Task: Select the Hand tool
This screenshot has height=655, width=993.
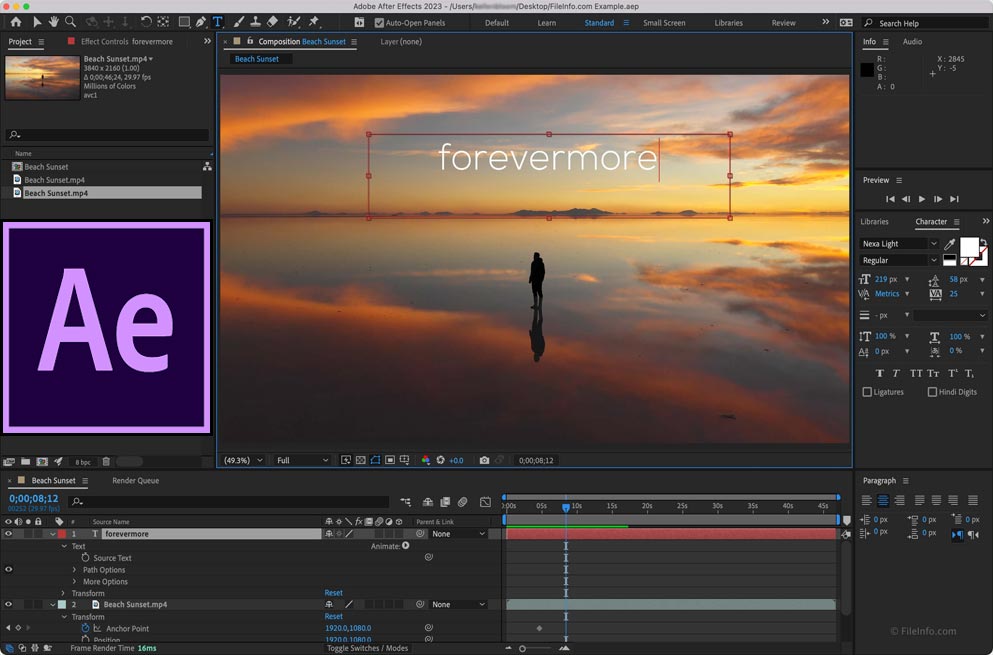Action: (x=54, y=22)
